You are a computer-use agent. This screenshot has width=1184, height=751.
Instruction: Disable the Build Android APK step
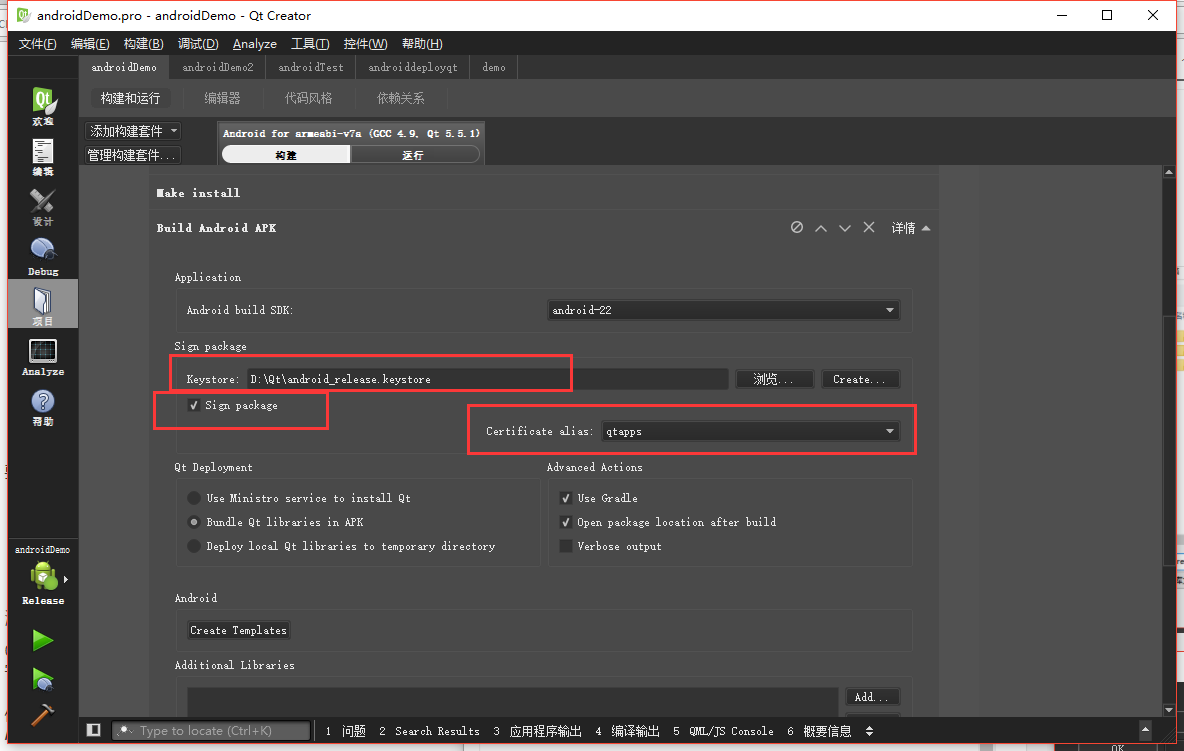(x=797, y=227)
